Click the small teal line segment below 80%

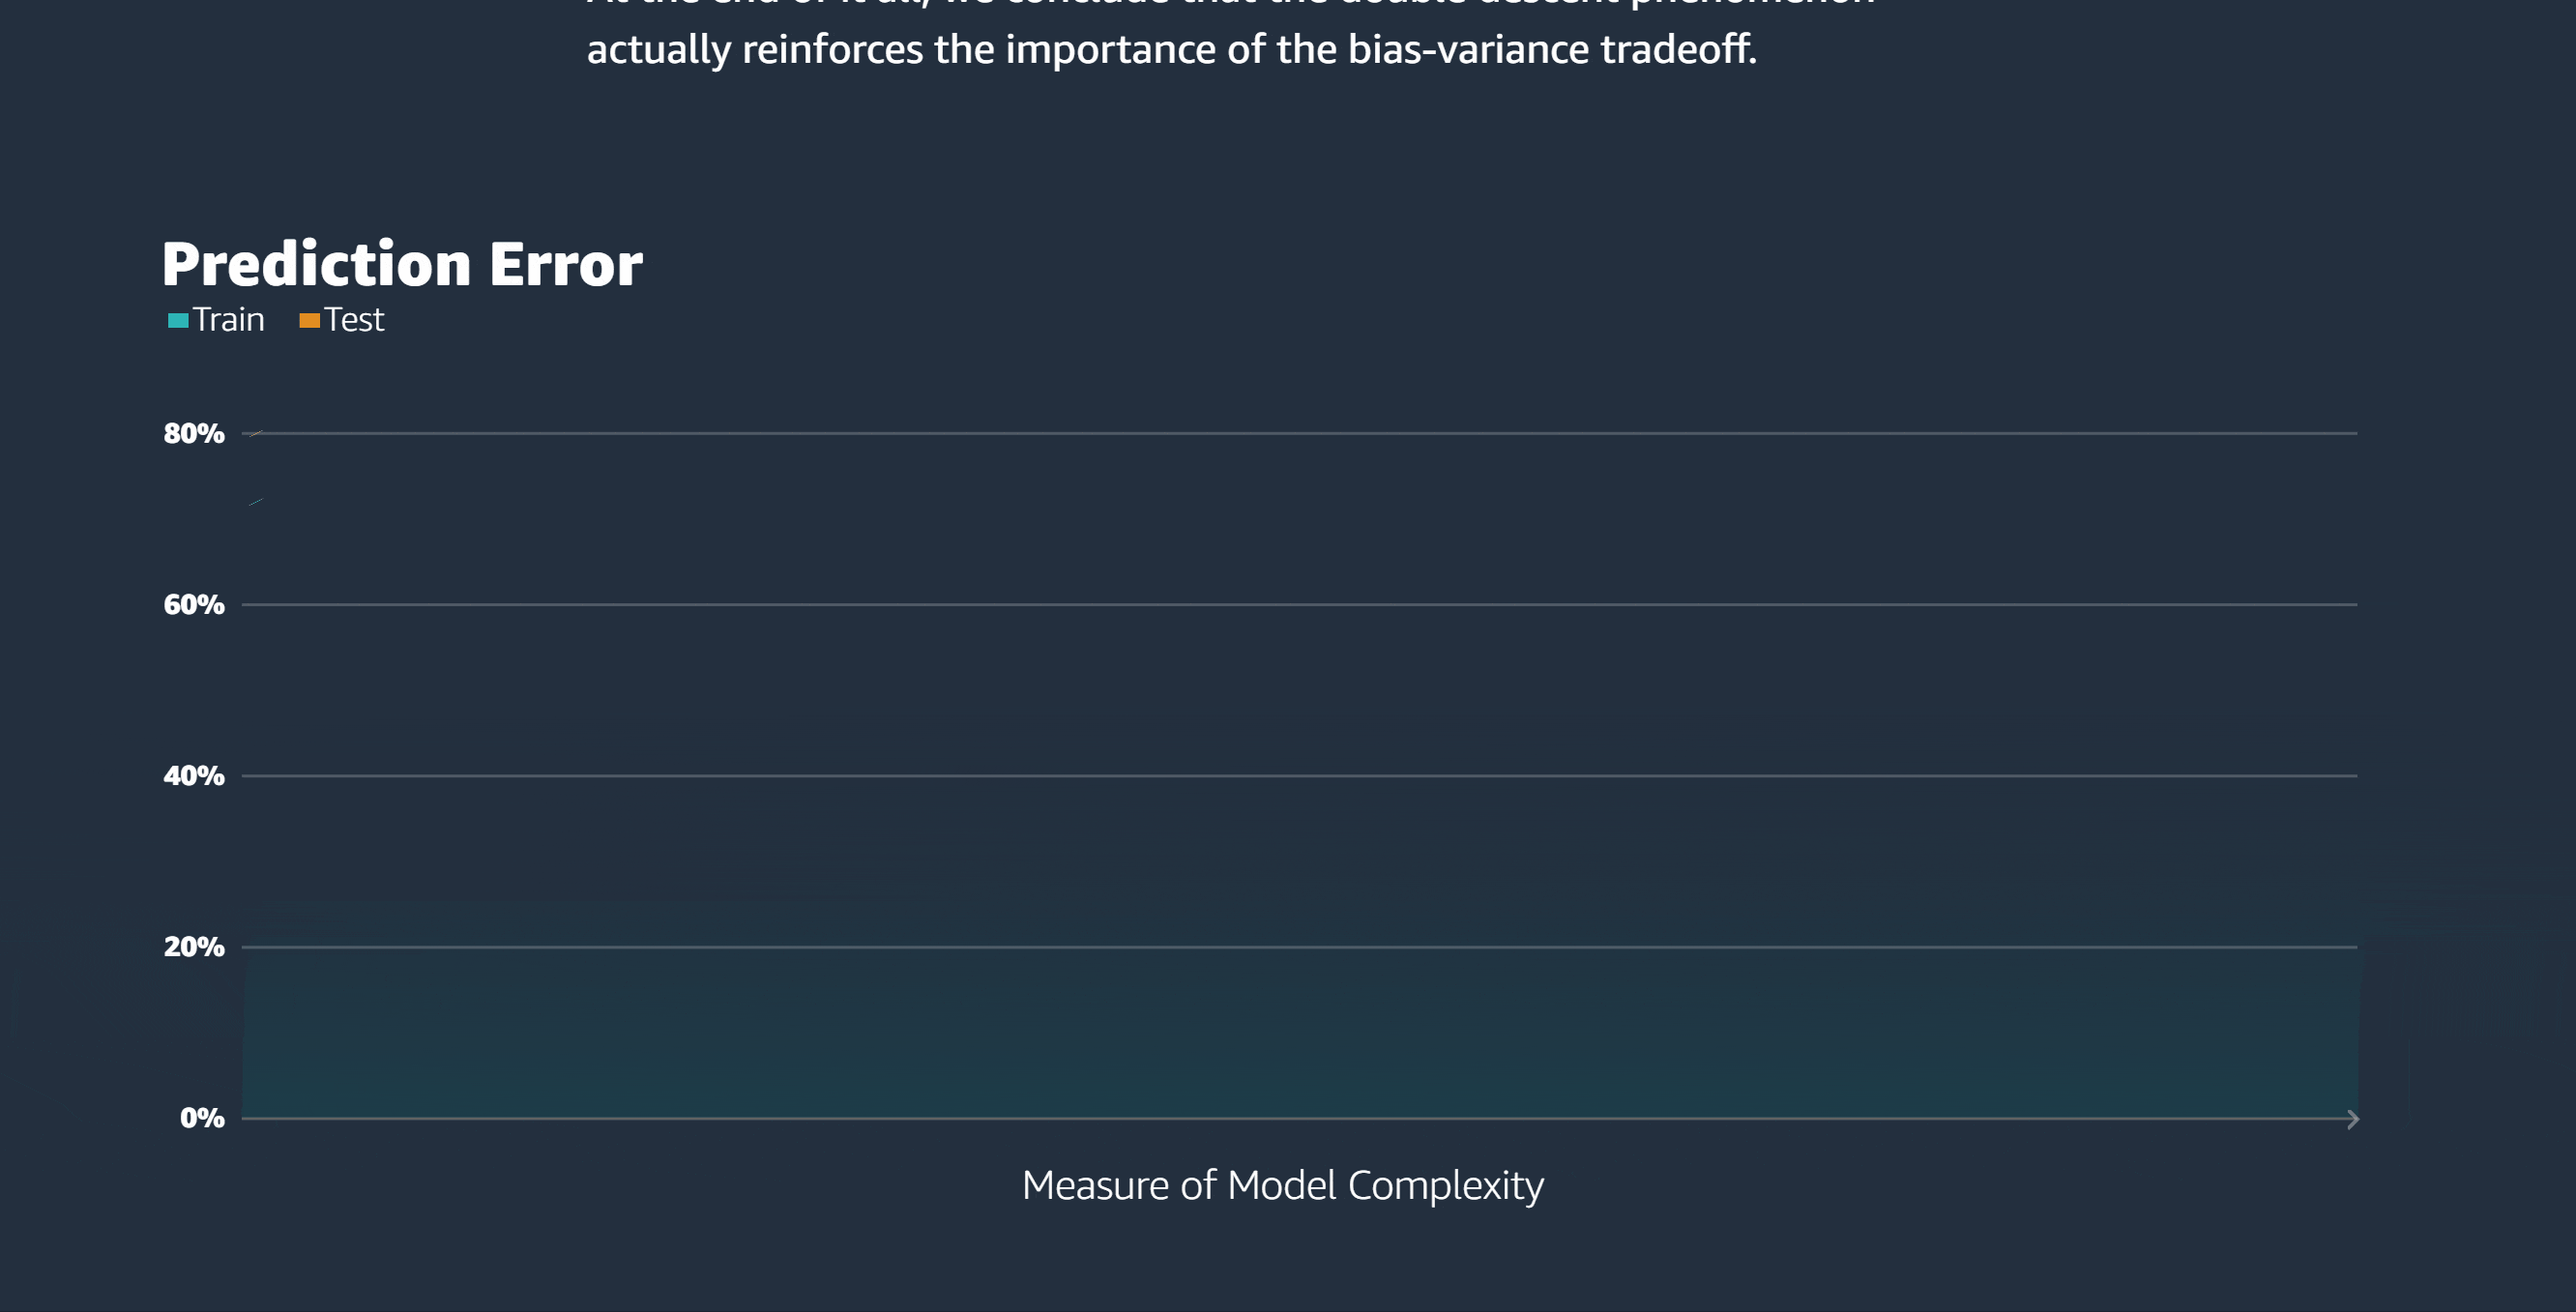point(255,502)
